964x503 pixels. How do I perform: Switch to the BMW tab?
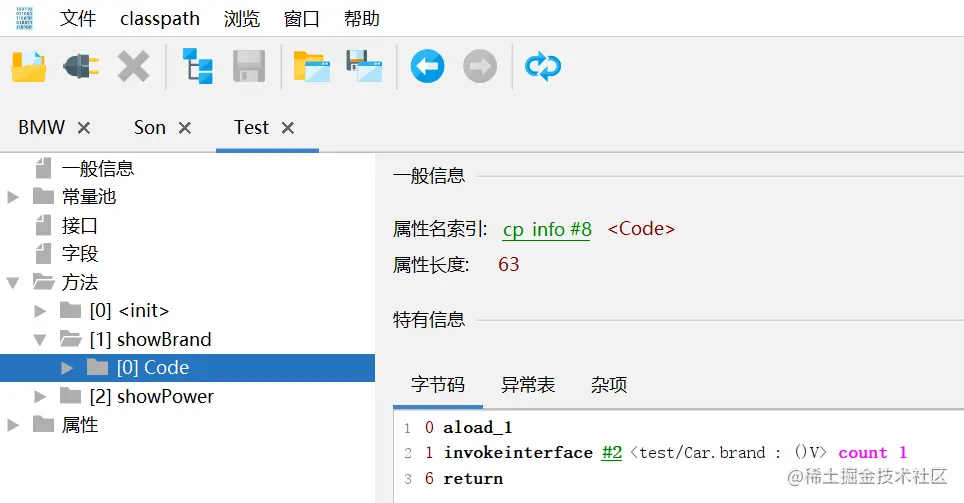pos(41,127)
